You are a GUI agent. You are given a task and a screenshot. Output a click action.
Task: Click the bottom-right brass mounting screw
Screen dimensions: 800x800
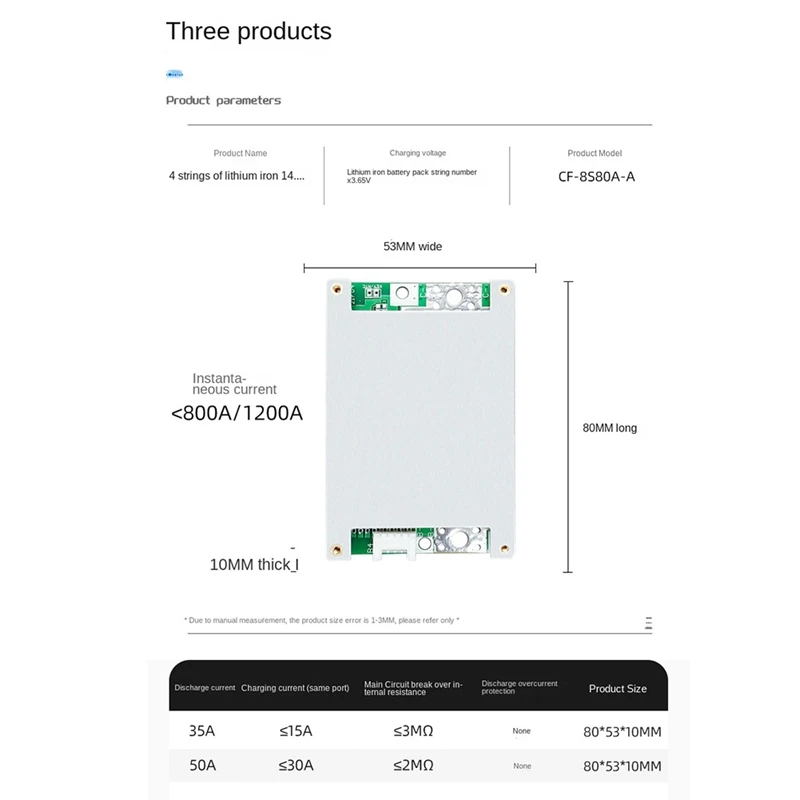tap(502, 547)
